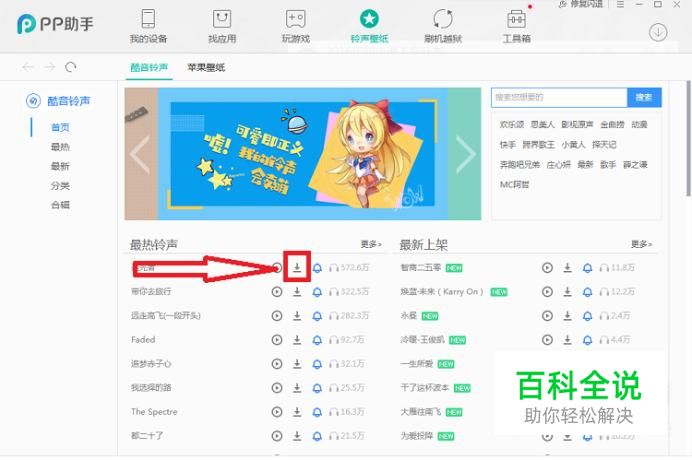
Task: Expand 更多 for 最新上架 list
Action: (x=641, y=244)
